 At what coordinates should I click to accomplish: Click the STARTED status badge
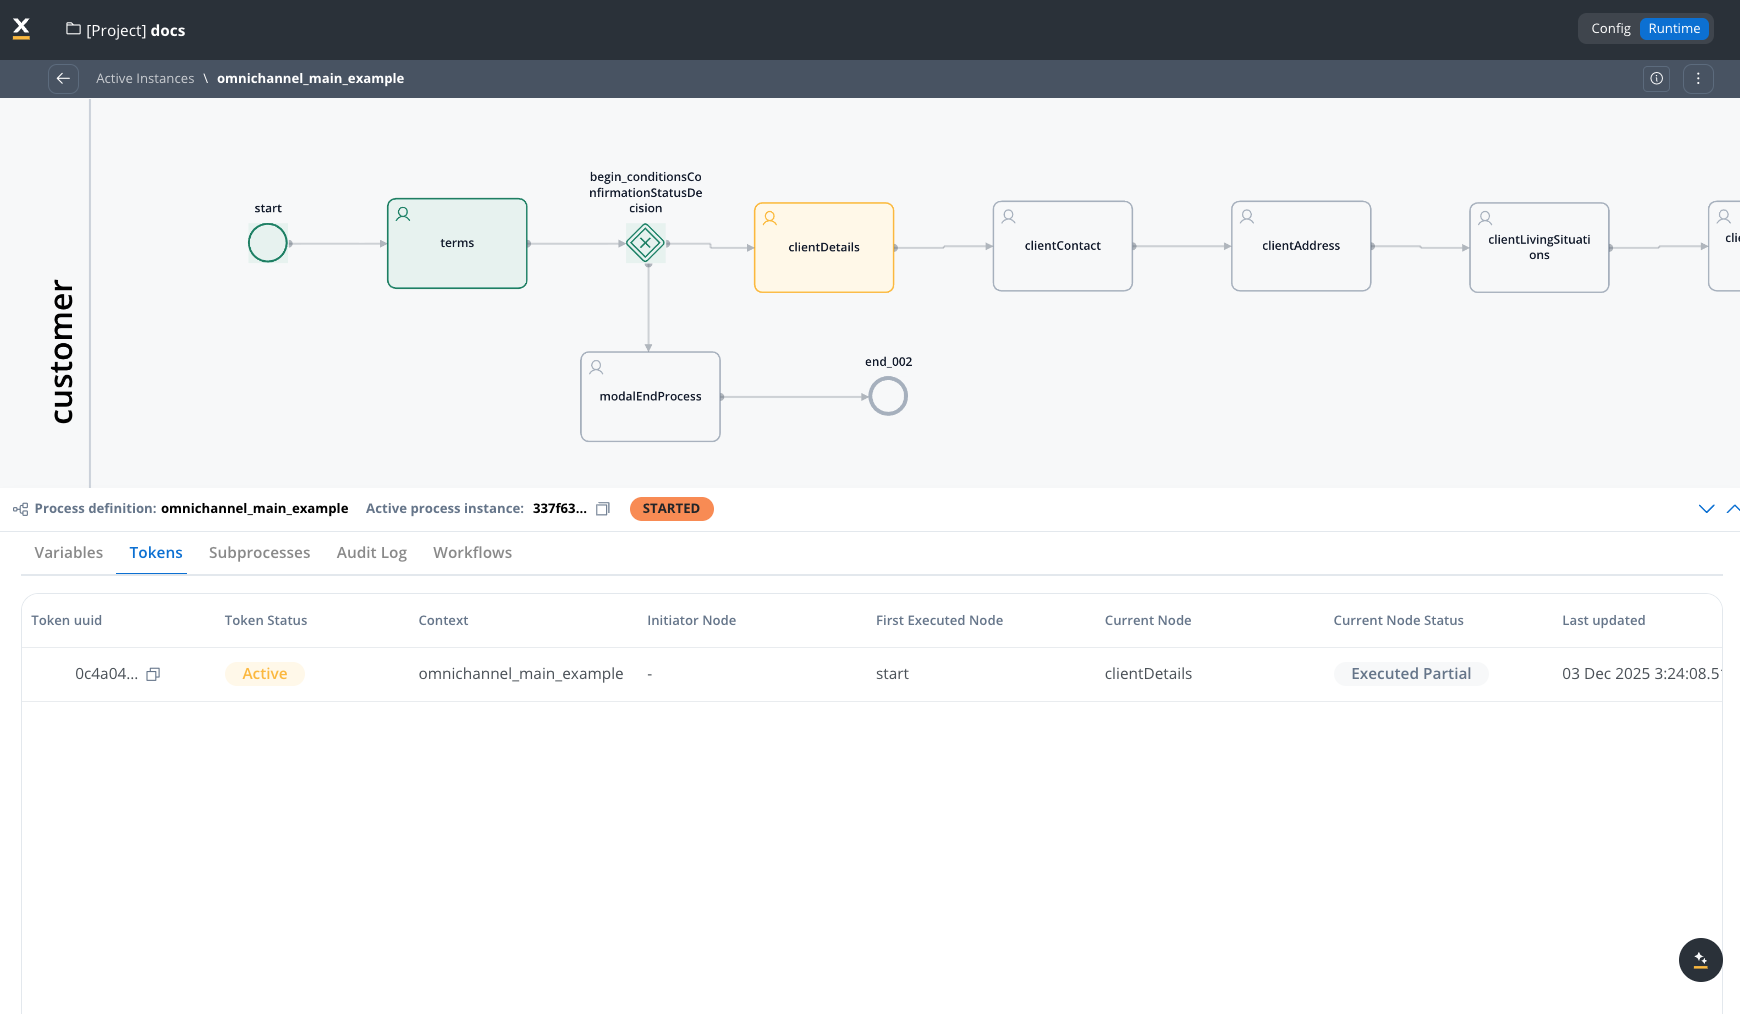pos(671,509)
